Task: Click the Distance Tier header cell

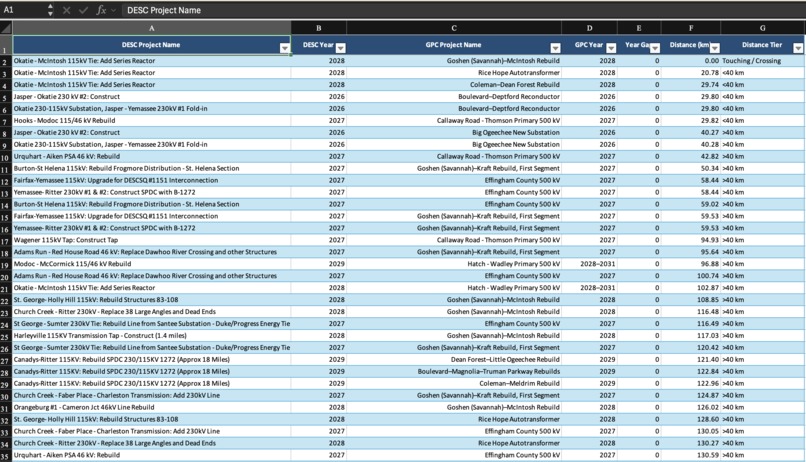Action: [763, 45]
